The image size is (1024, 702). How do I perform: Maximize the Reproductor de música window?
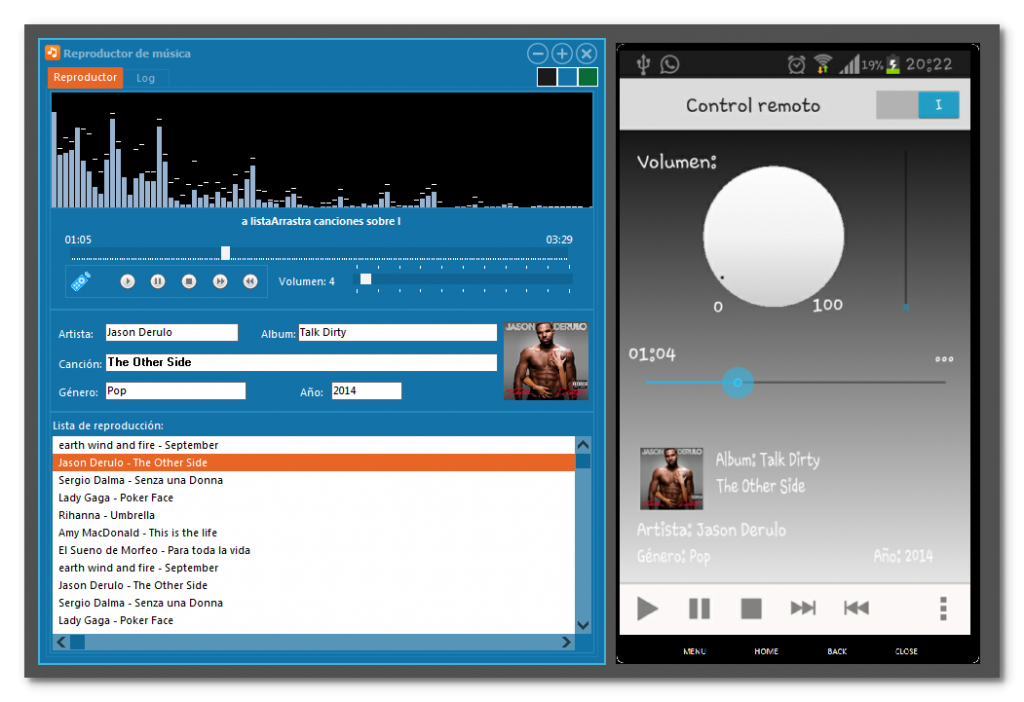[562, 54]
